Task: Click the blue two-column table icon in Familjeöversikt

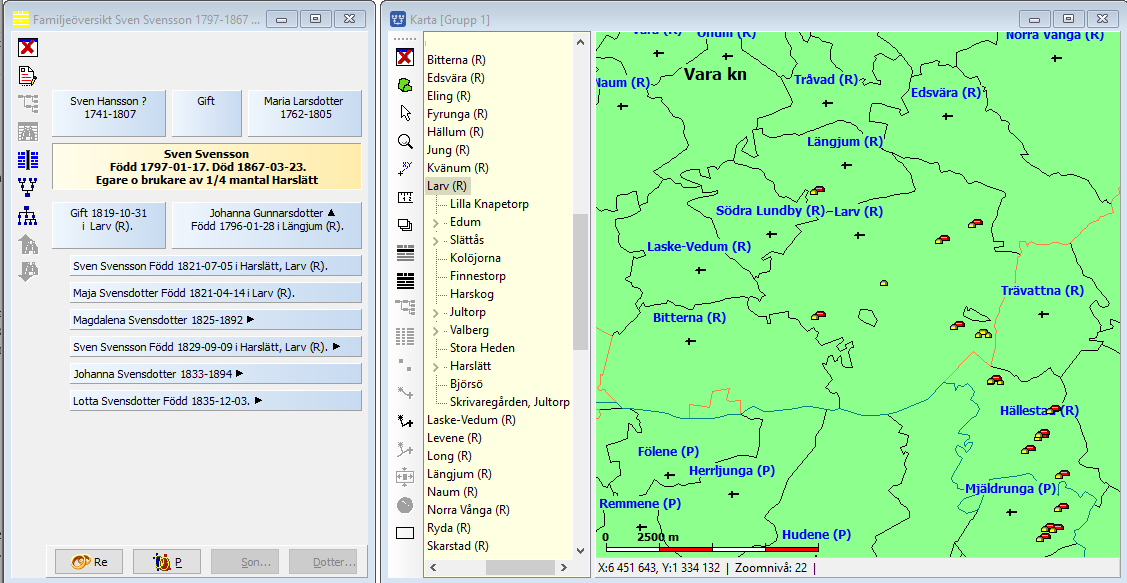Action: click(27, 160)
